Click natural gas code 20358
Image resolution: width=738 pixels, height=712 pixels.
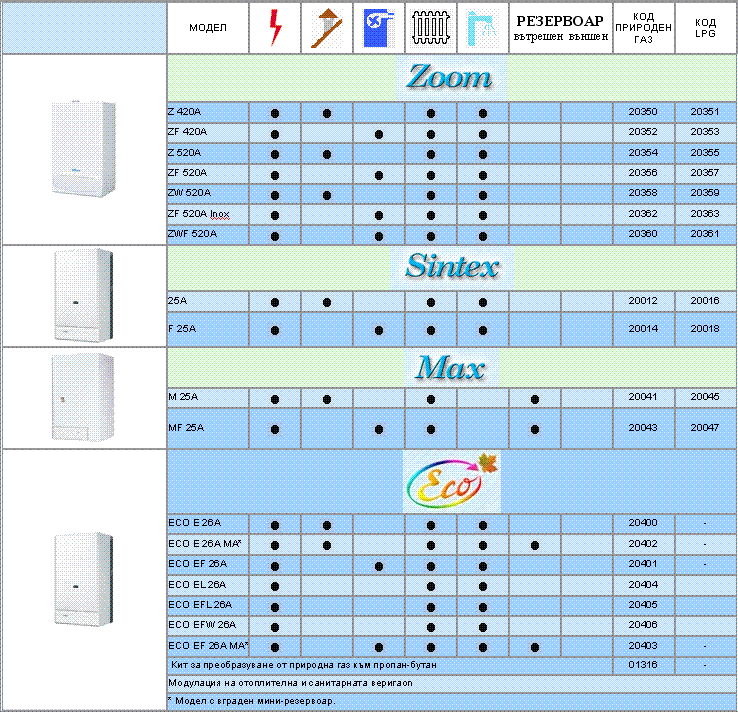tap(643, 193)
